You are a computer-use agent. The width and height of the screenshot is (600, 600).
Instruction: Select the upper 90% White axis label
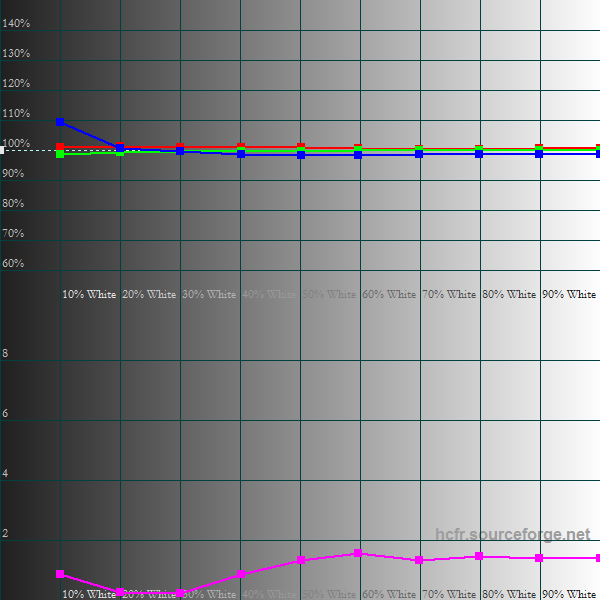pos(569,294)
